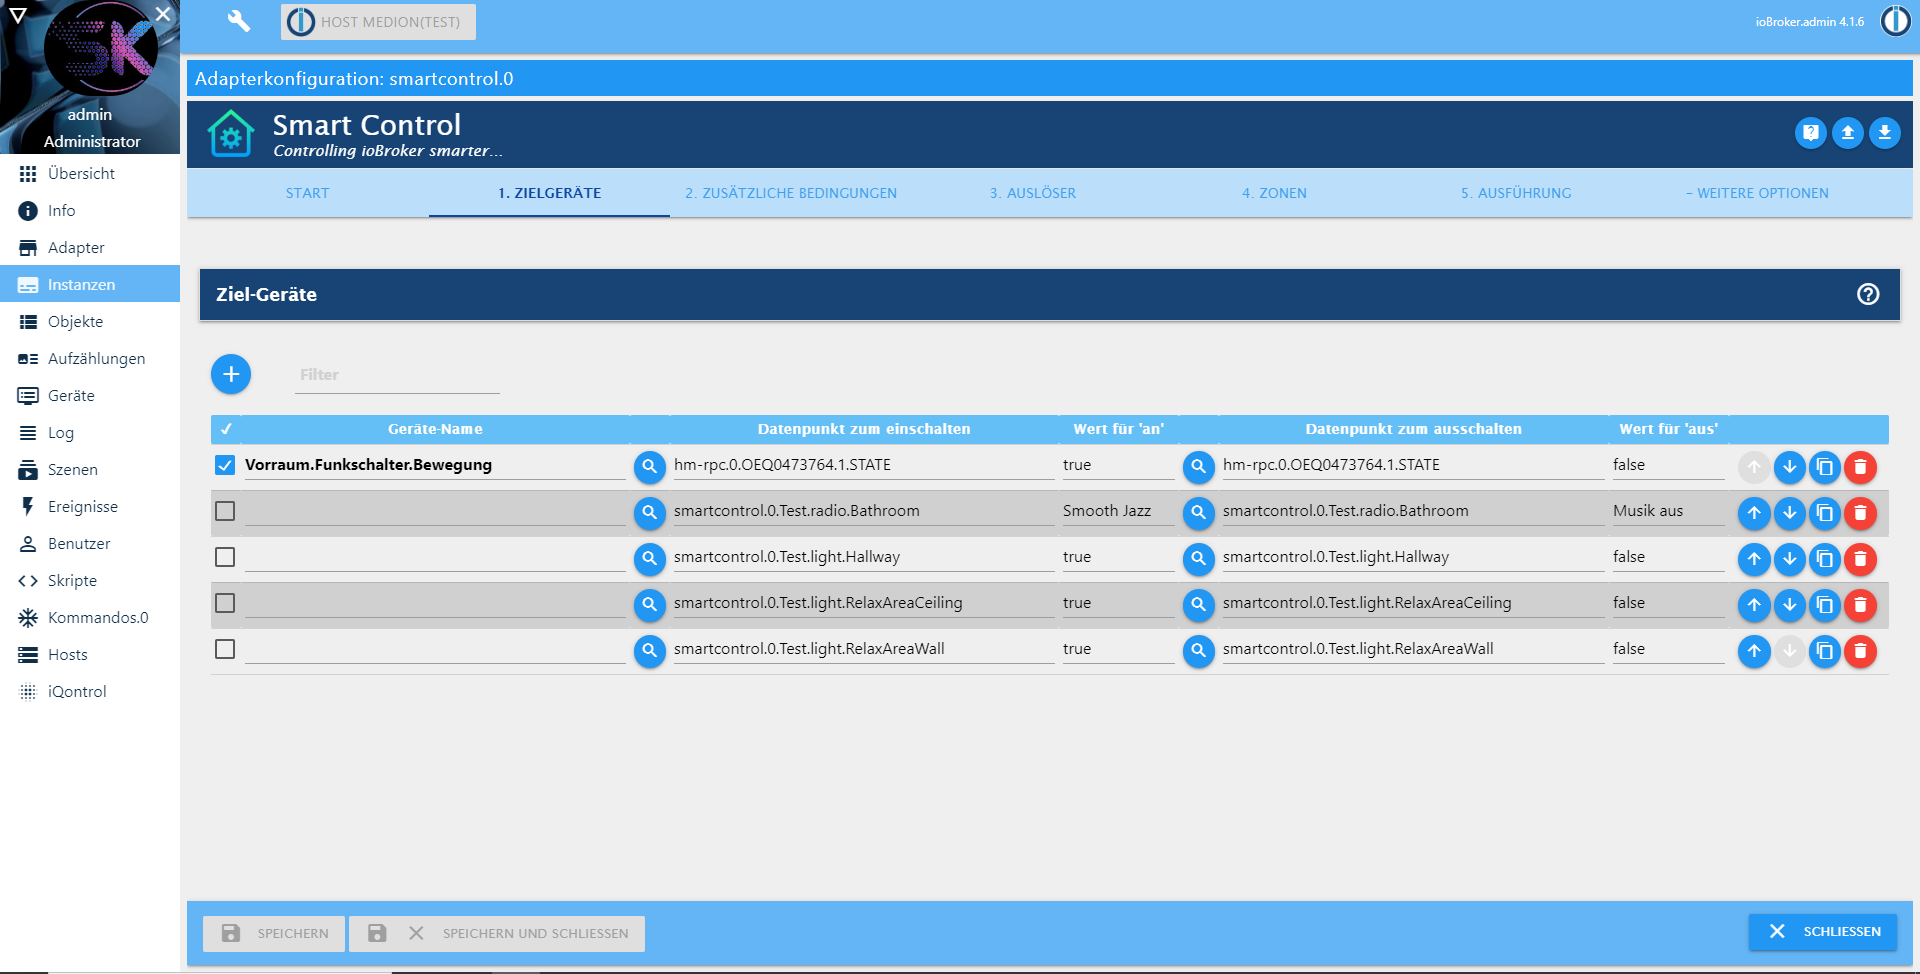Click the download configuration icon in header
Viewport: 1920px width, 974px height.
point(1884,133)
